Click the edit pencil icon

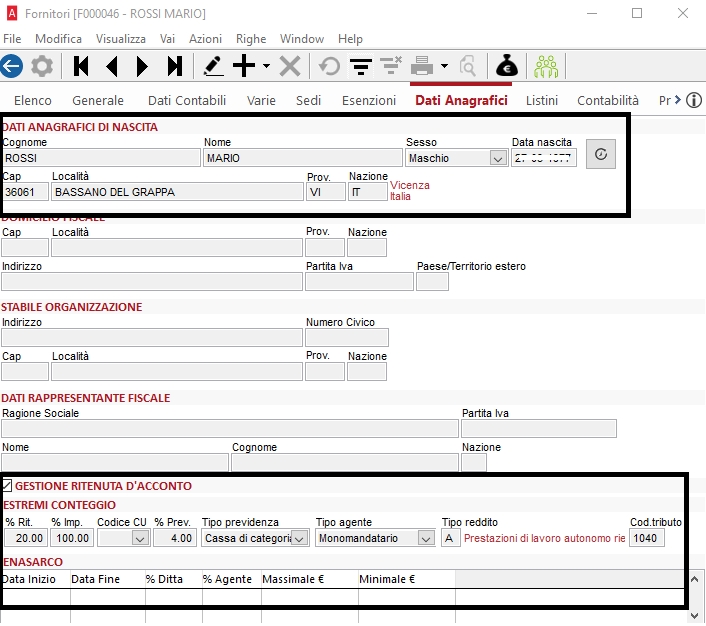click(213, 66)
